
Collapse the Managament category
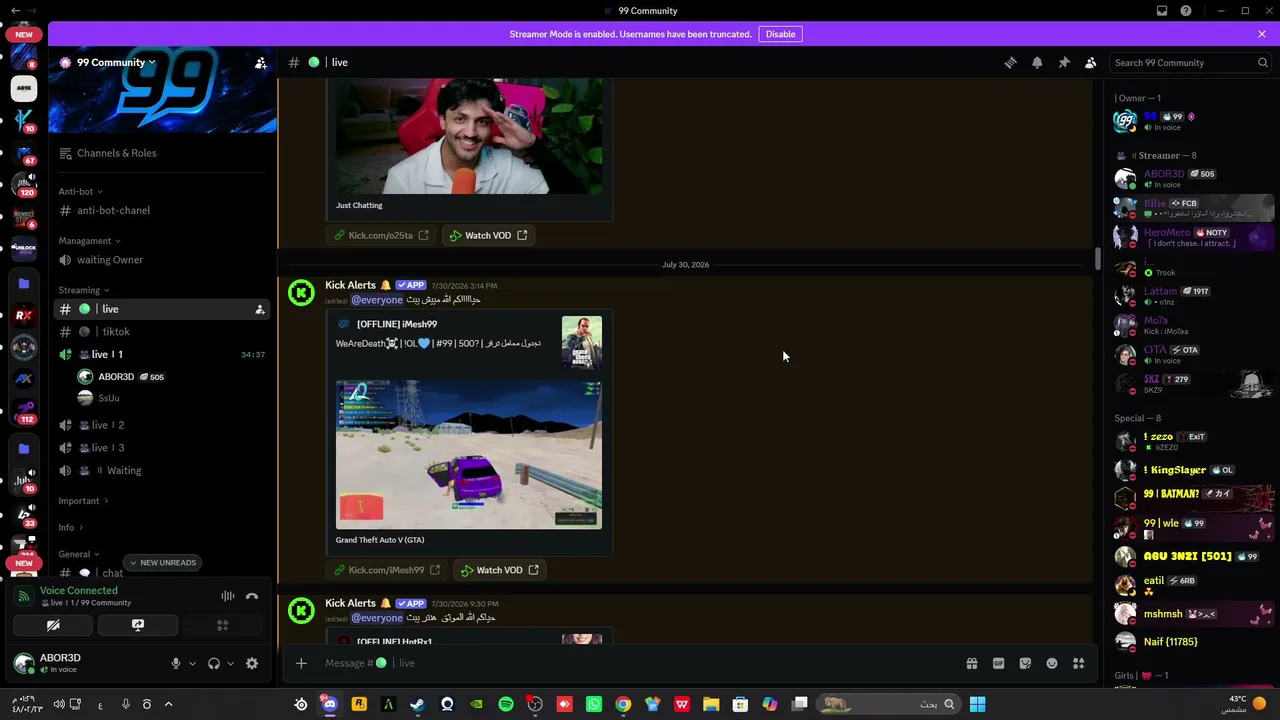pyautogui.click(x=89, y=240)
